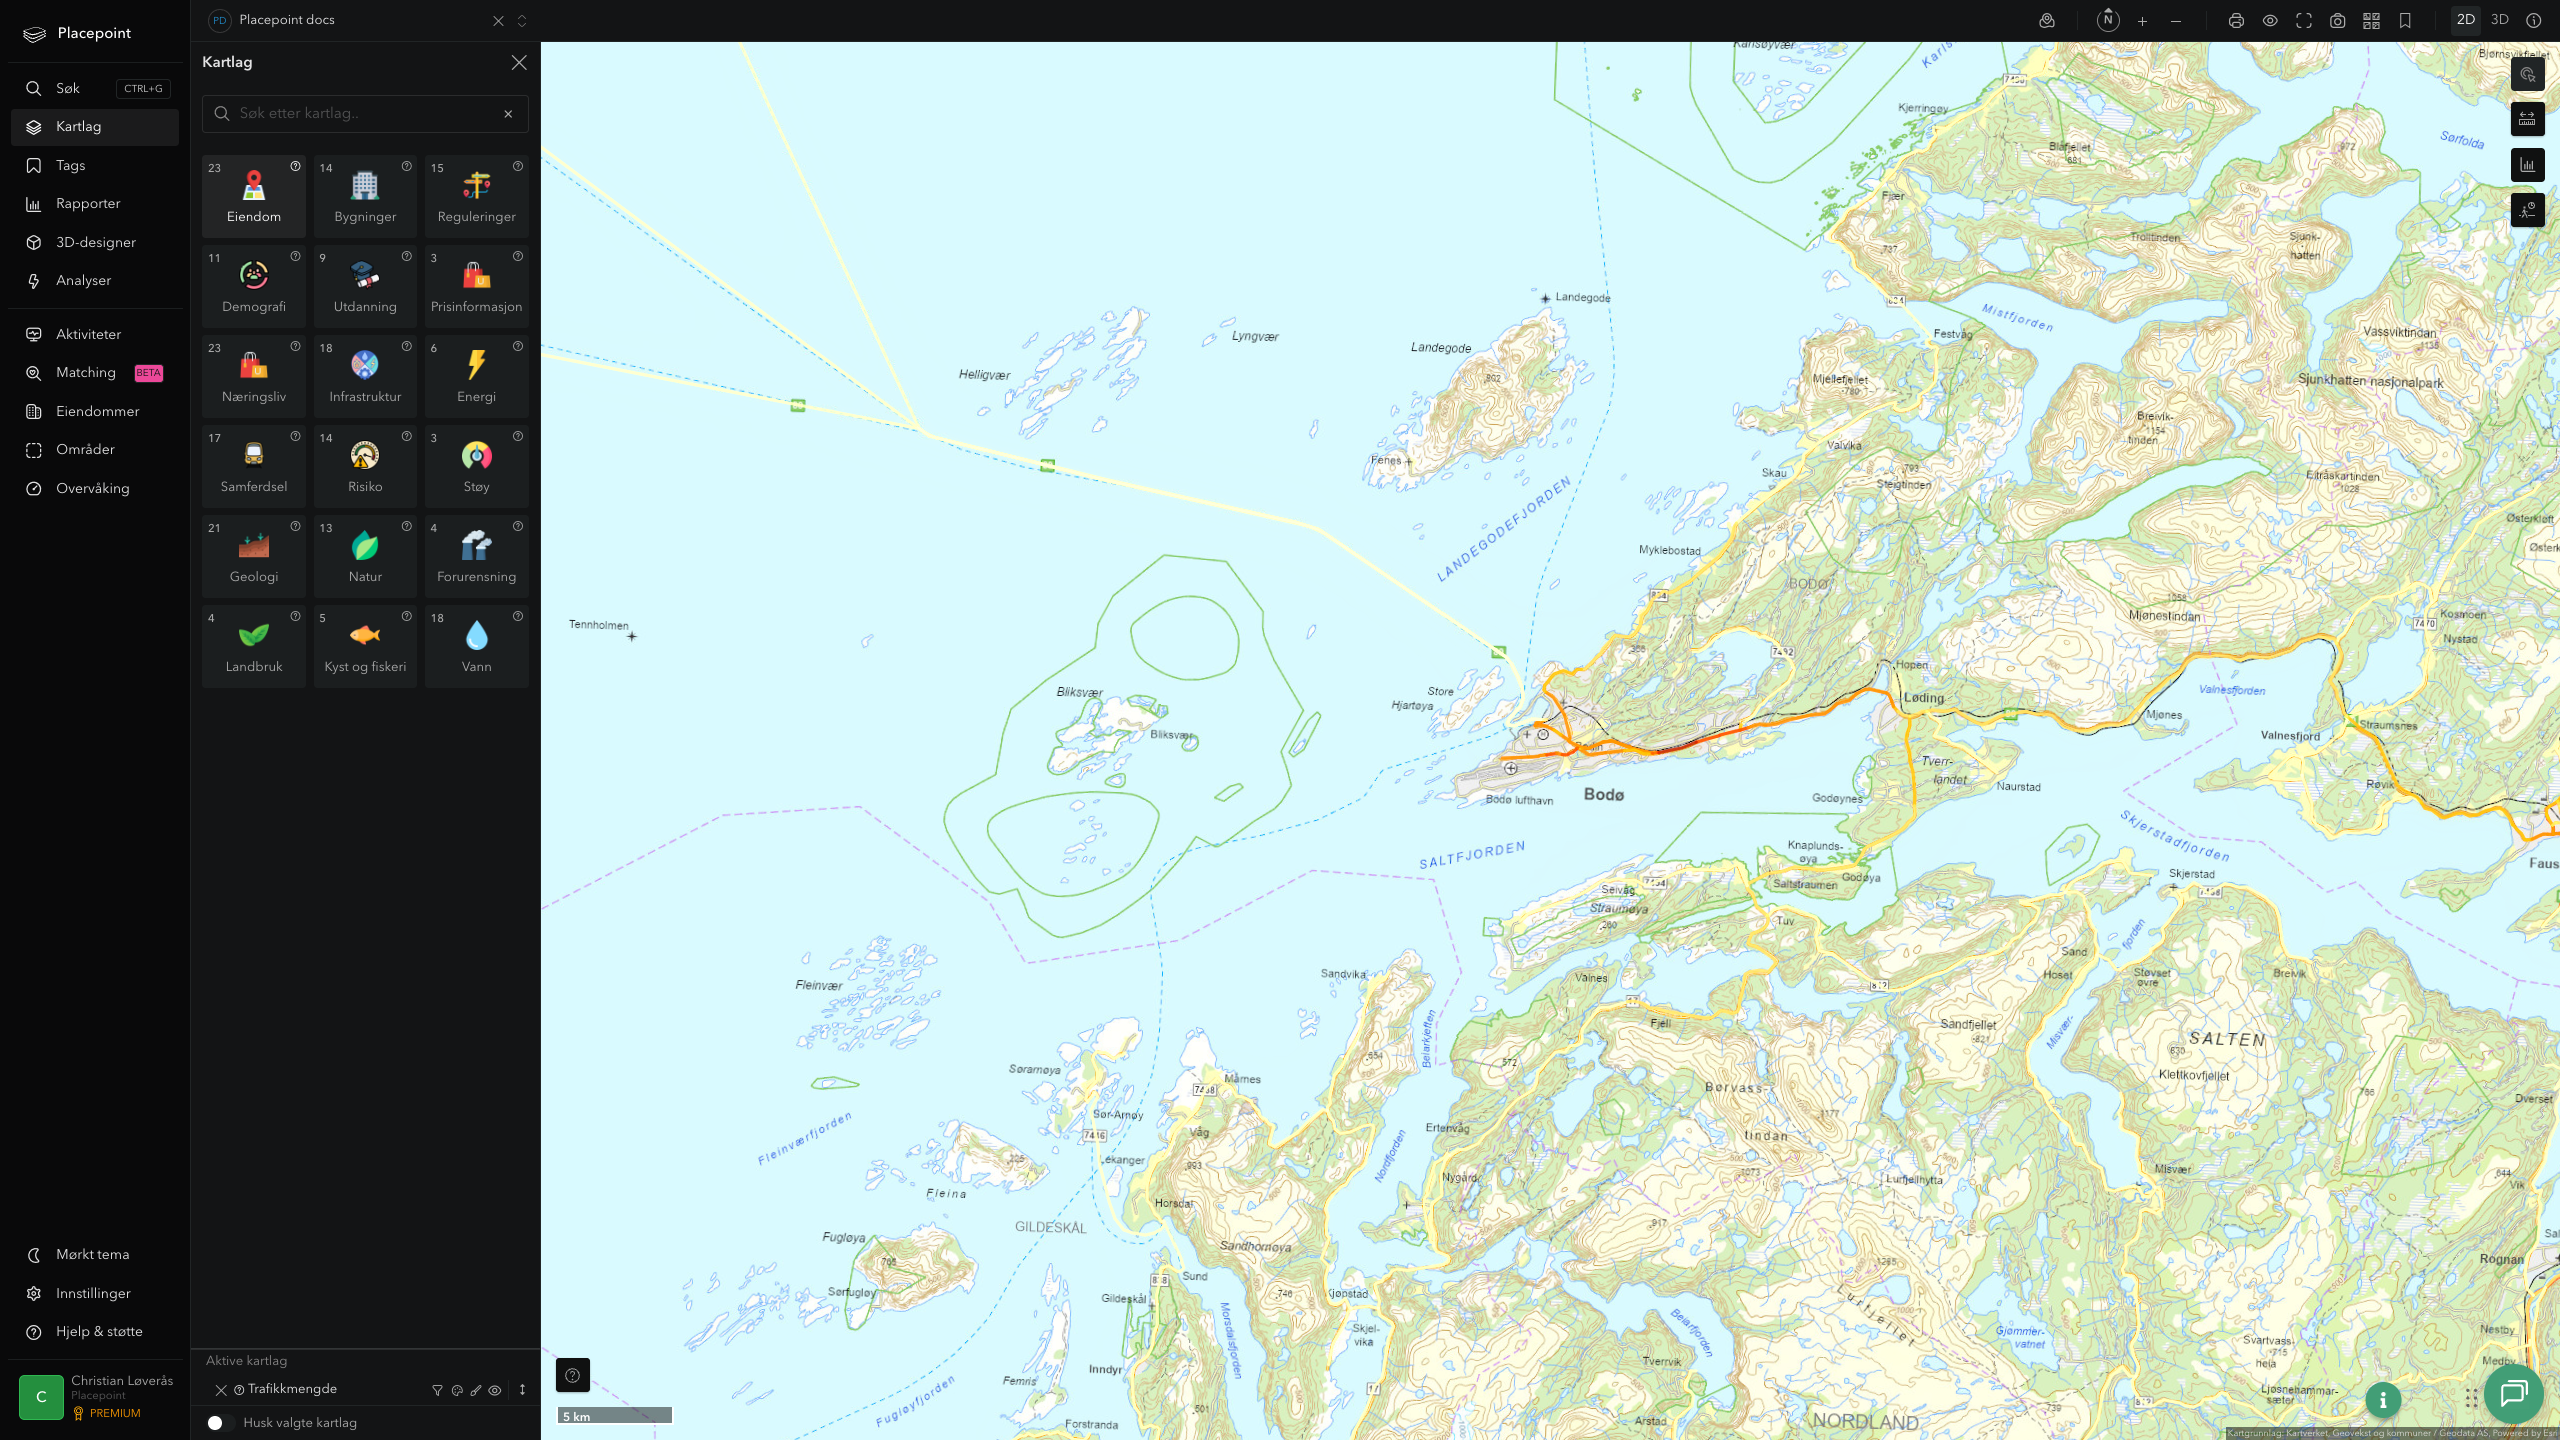Open the Christian Løverås user profile

pos(97,1397)
